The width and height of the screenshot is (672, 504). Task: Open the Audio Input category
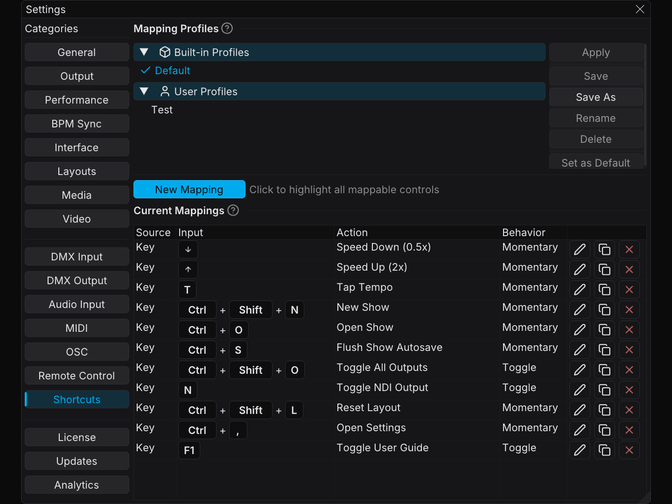(x=77, y=304)
